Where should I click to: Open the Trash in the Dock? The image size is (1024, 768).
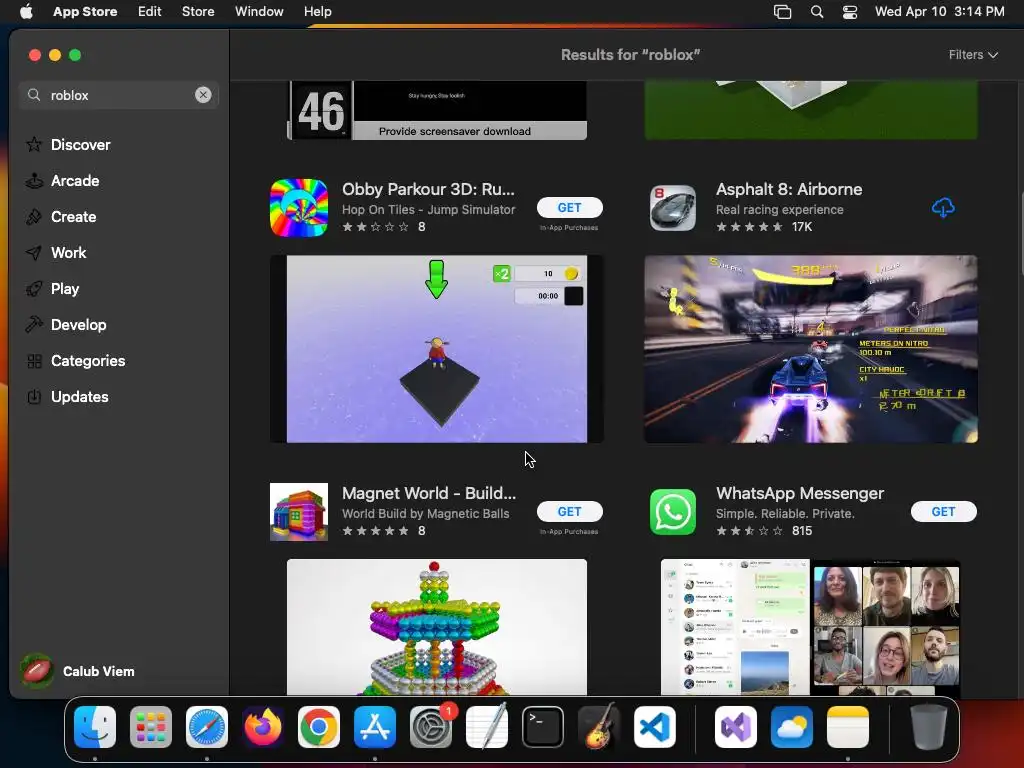click(928, 727)
